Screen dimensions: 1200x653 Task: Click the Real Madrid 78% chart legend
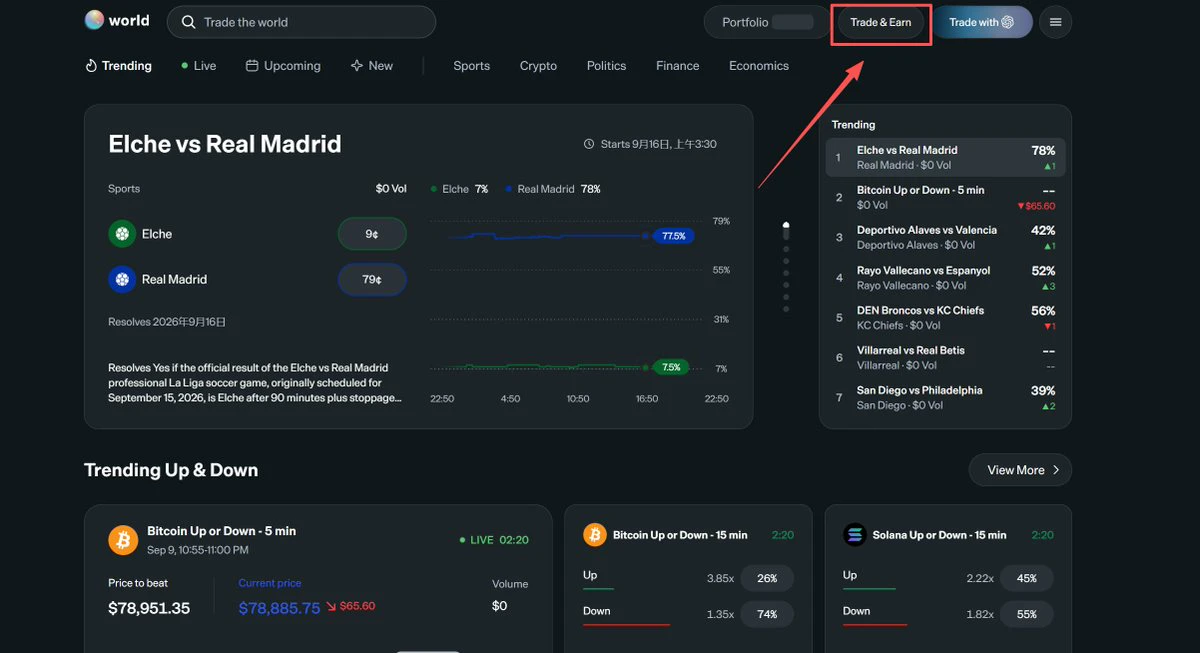[553, 189]
